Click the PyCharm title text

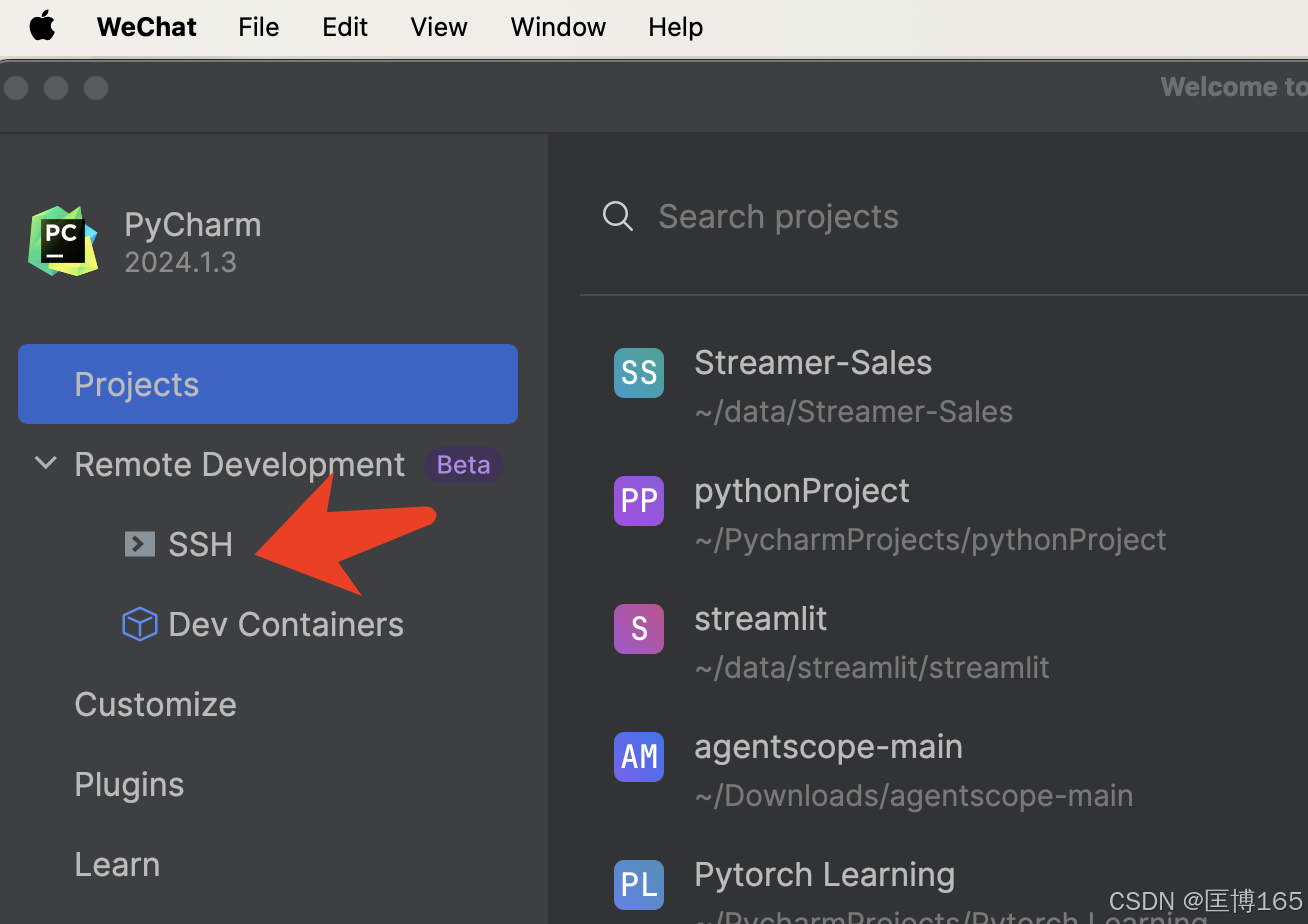[x=193, y=225]
